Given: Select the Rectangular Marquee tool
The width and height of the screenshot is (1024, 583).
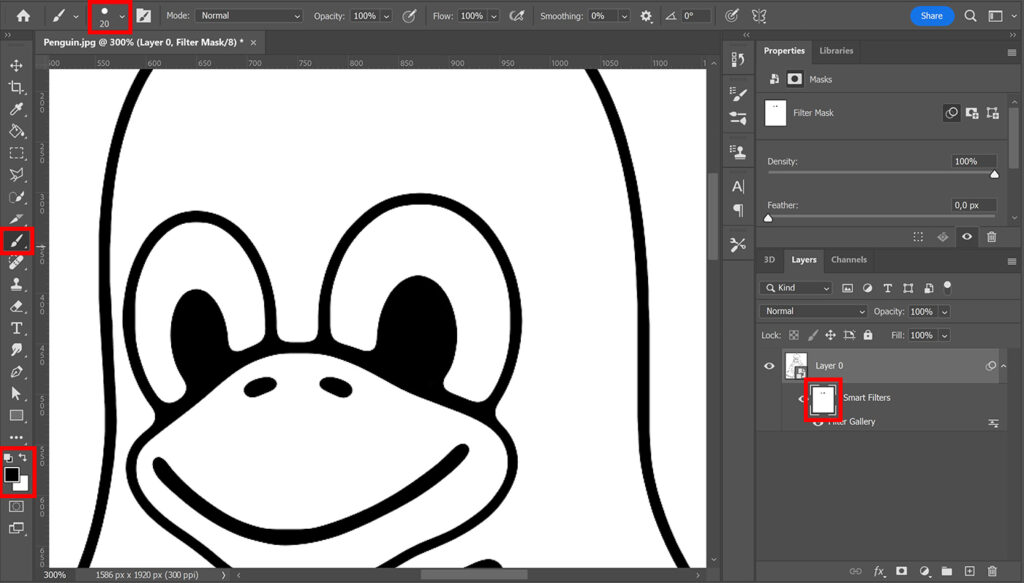Looking at the screenshot, I should coord(16,153).
